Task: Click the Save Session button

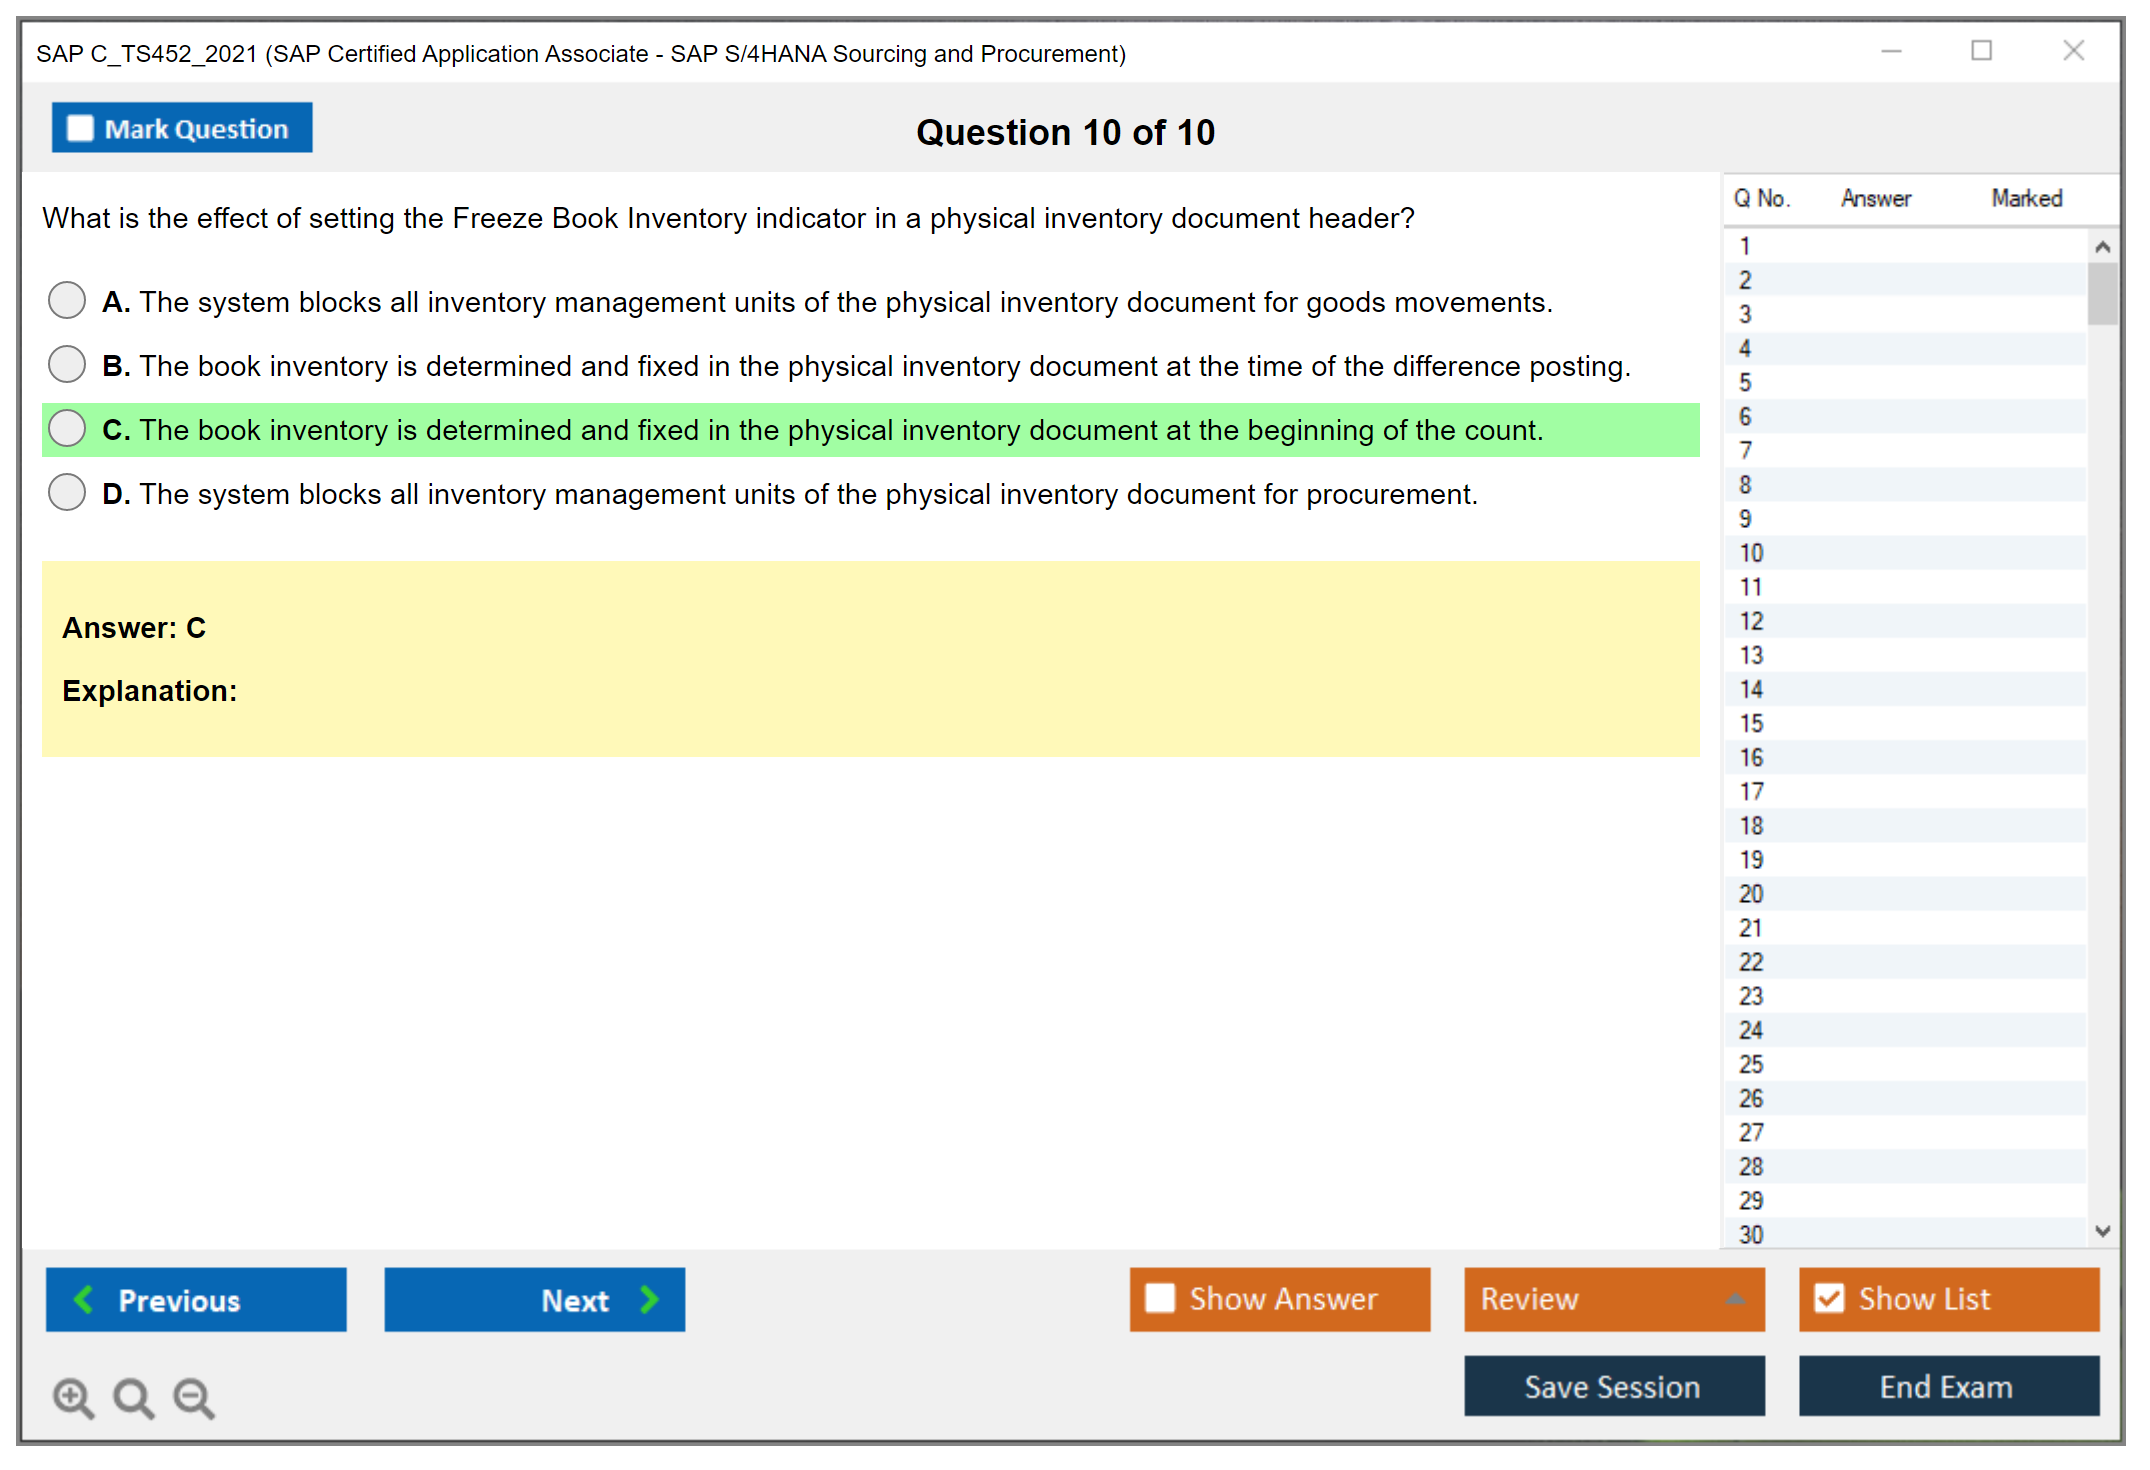Action: (1613, 1386)
